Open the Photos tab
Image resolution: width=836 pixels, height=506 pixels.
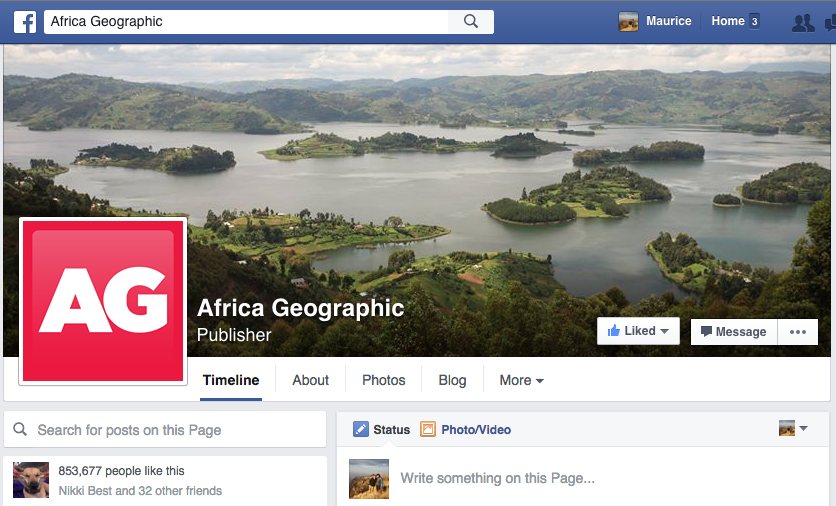click(x=383, y=380)
